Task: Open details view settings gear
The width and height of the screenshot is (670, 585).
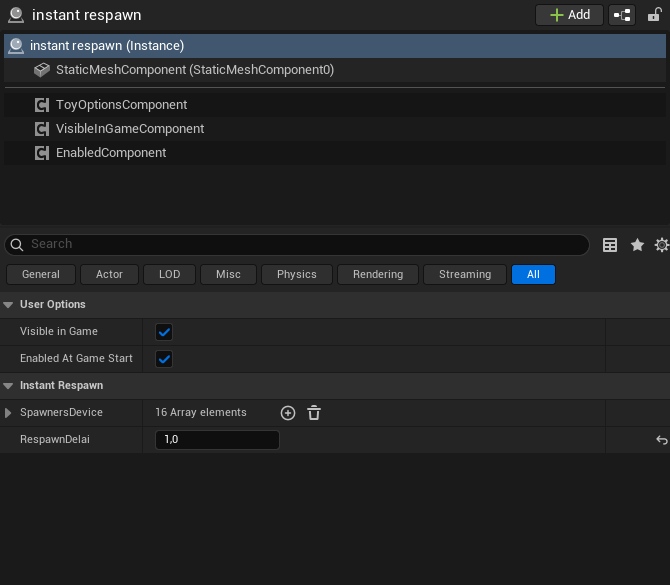Action: point(661,245)
